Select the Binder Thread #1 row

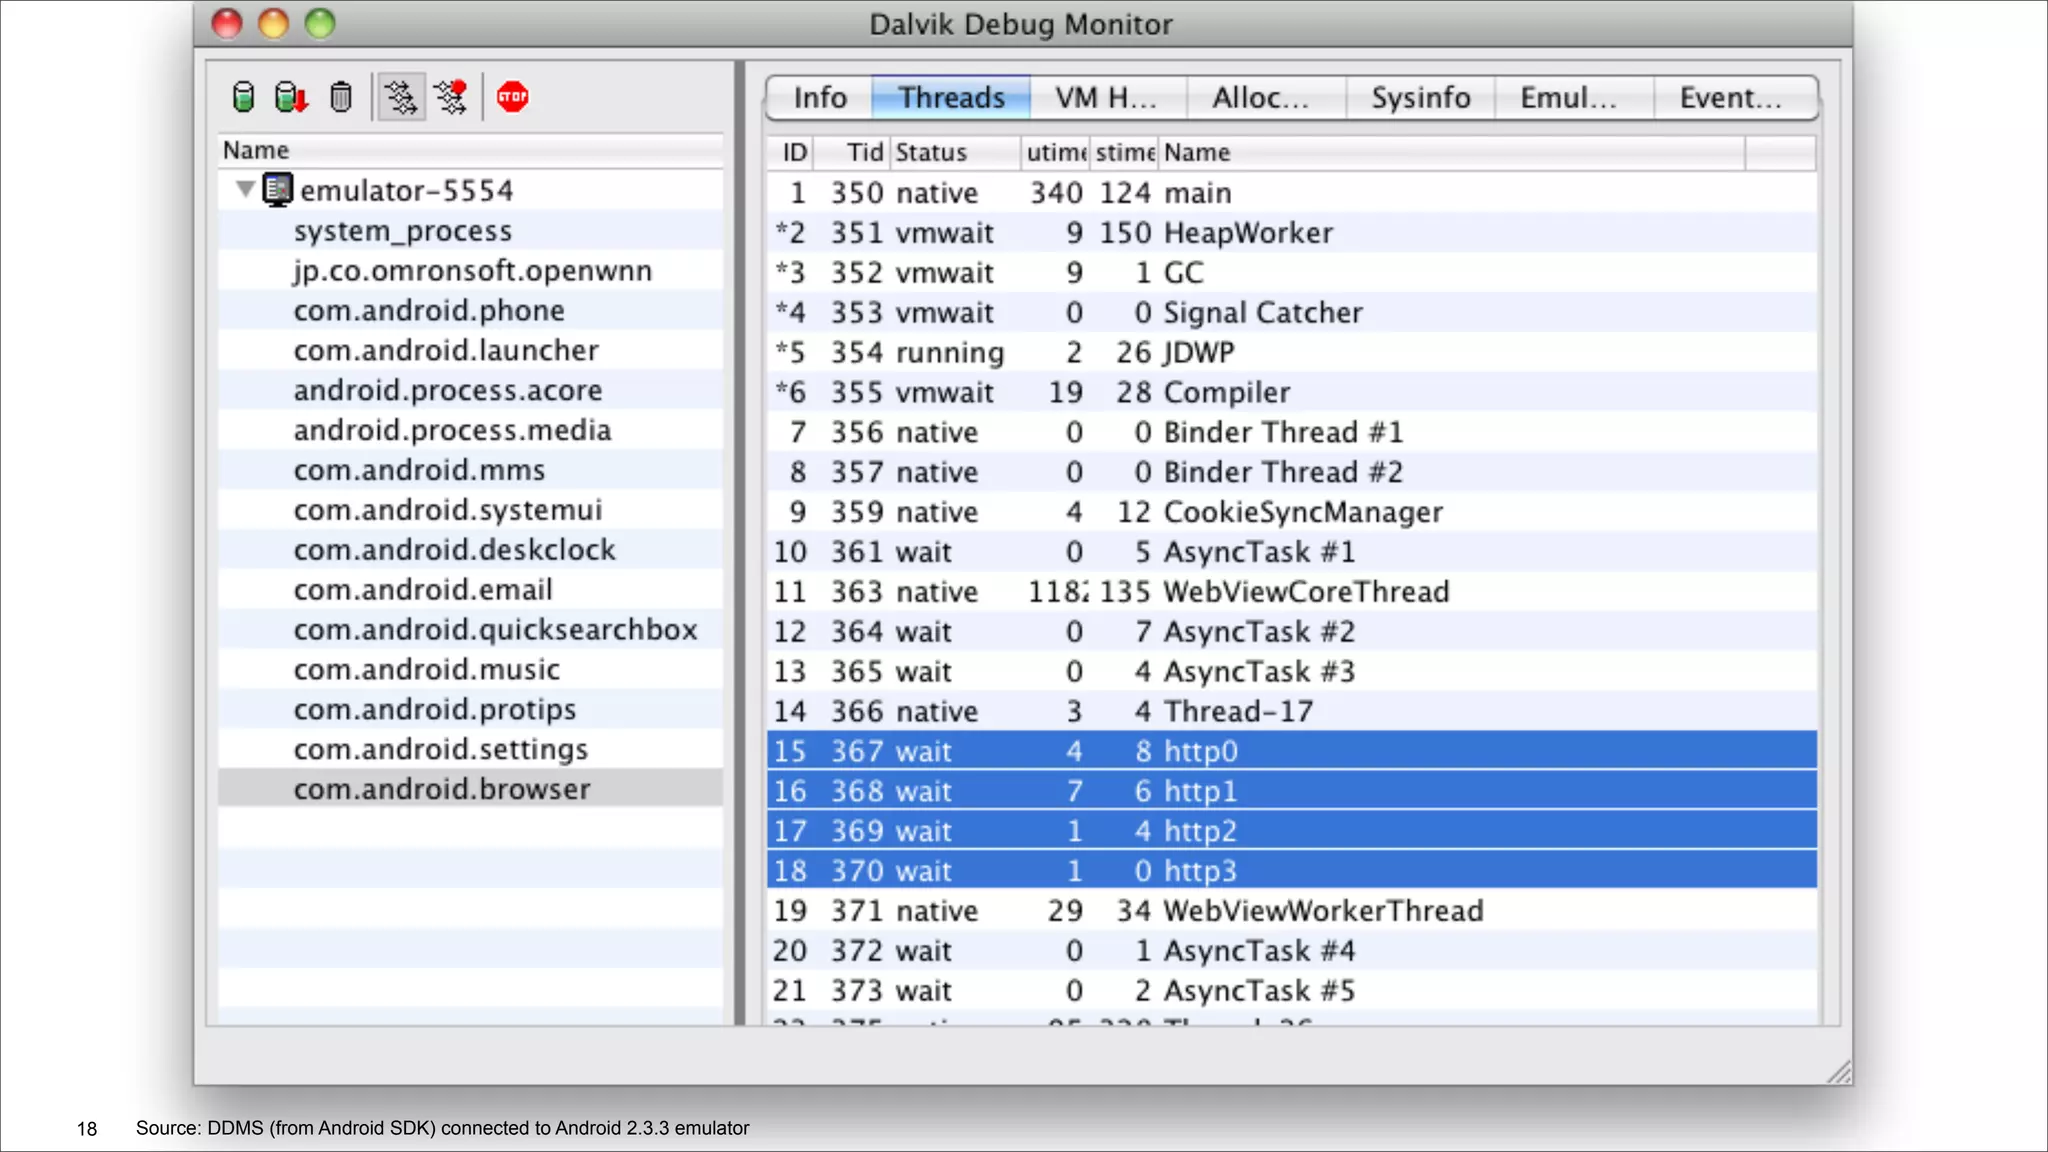(x=1291, y=432)
